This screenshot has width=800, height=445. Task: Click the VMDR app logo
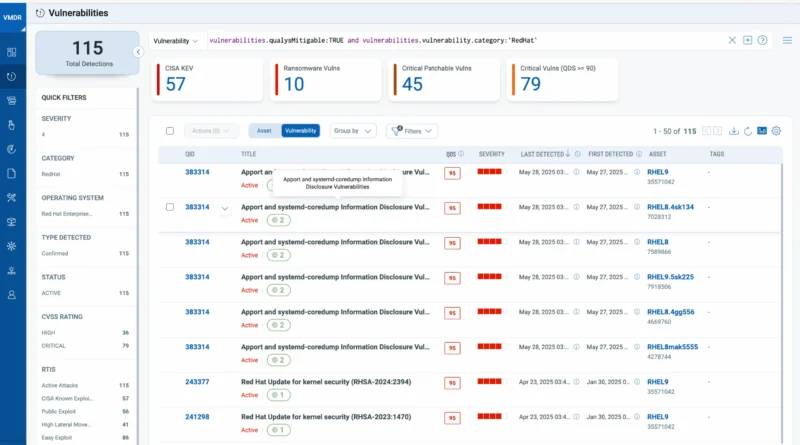point(13,17)
